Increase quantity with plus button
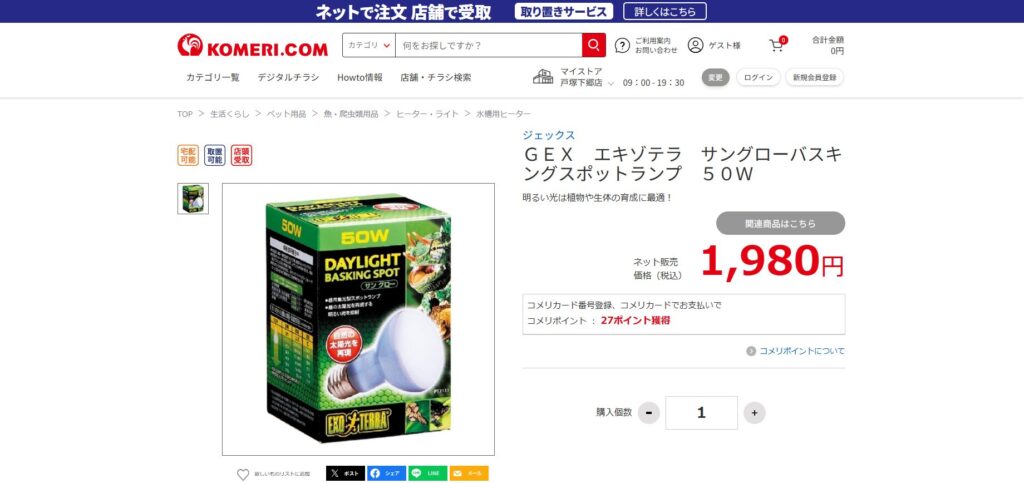 coord(754,413)
